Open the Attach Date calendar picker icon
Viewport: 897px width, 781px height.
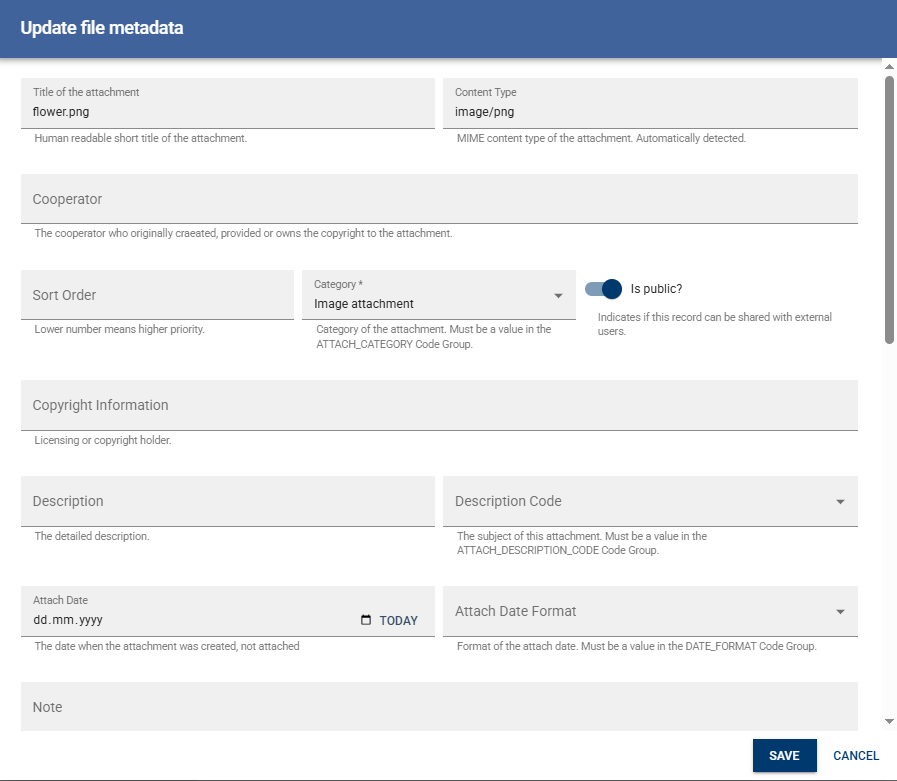[x=366, y=620]
